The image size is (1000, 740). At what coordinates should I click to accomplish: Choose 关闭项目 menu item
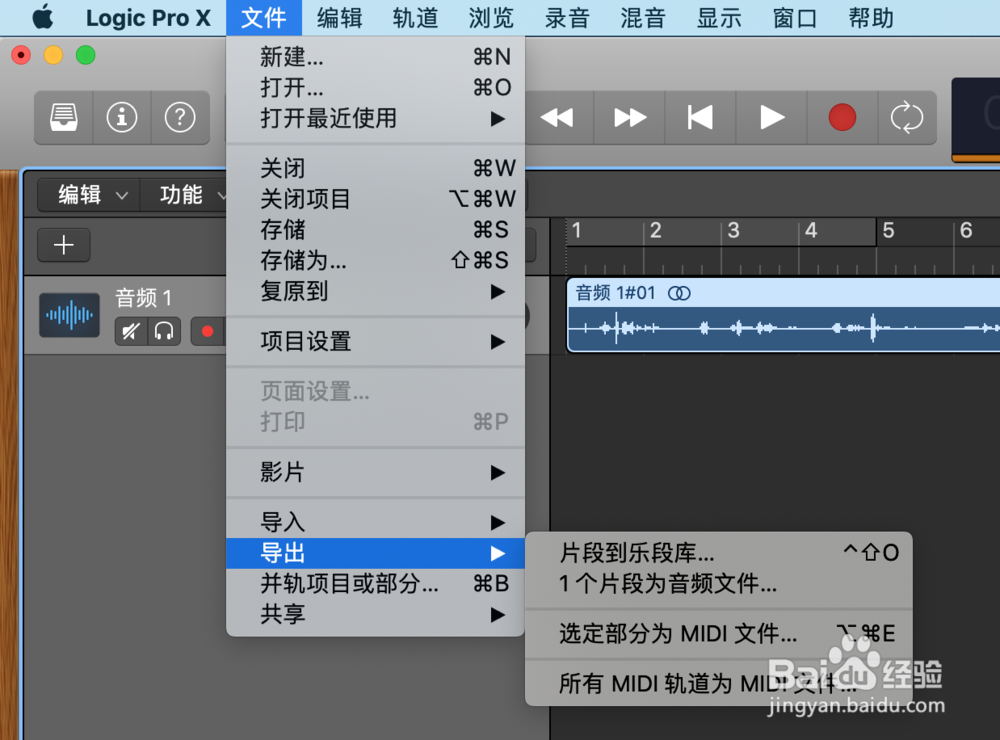(376, 199)
